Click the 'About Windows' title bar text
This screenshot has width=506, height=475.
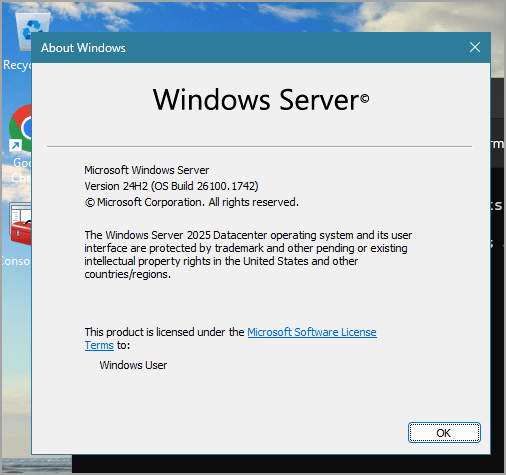click(x=83, y=48)
